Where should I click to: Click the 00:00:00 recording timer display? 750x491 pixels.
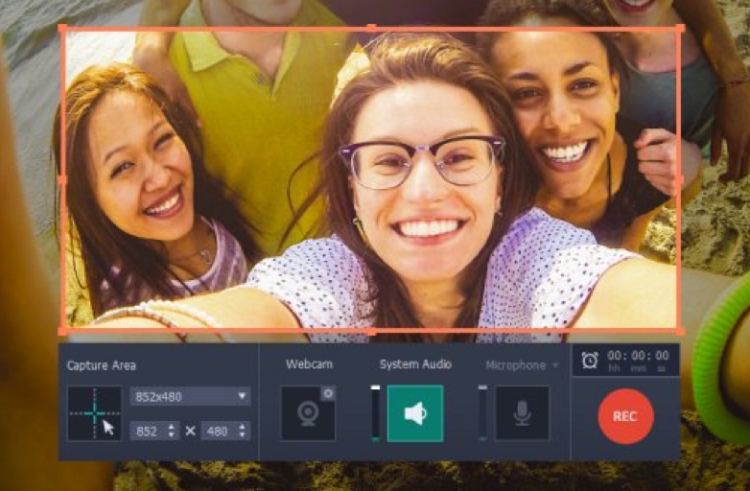point(638,356)
